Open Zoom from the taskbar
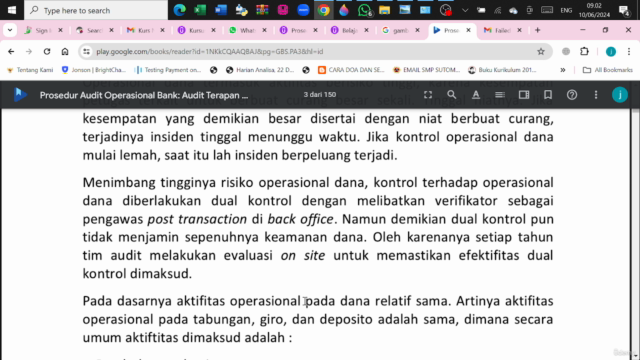This screenshot has width=640, height=360. (x=303, y=10)
